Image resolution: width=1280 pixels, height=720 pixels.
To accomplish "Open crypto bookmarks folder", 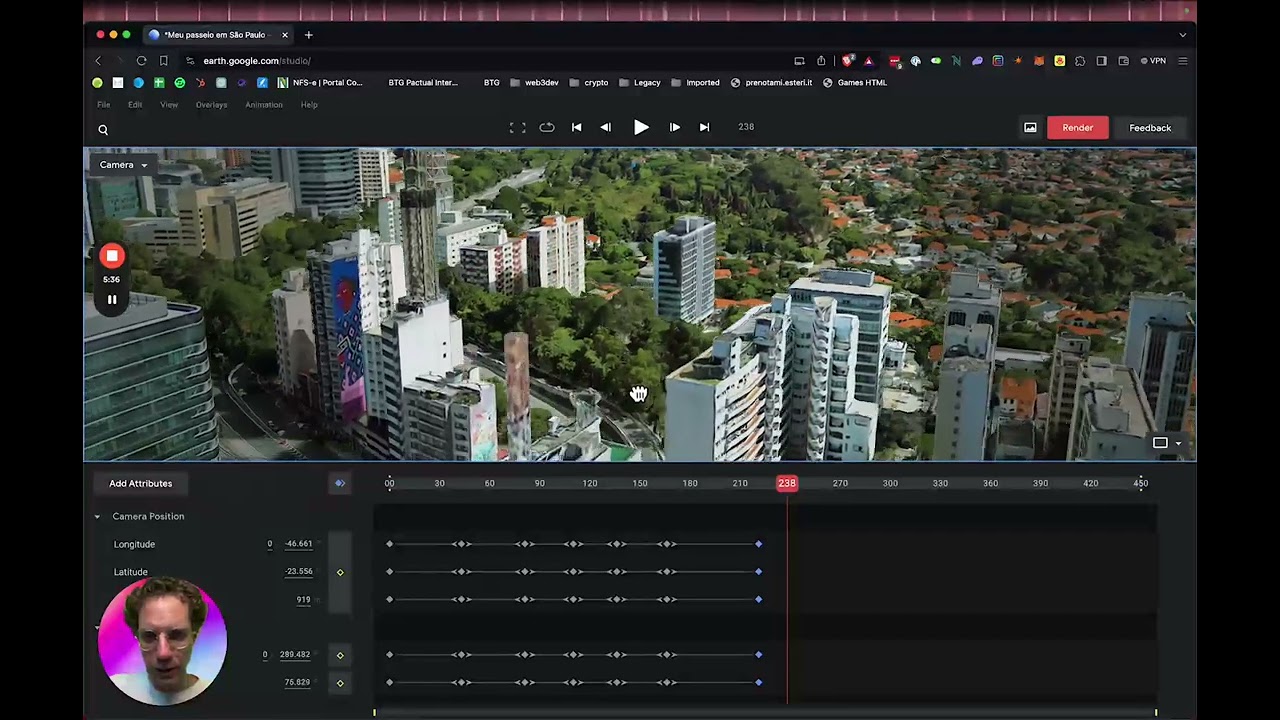I will coord(589,83).
